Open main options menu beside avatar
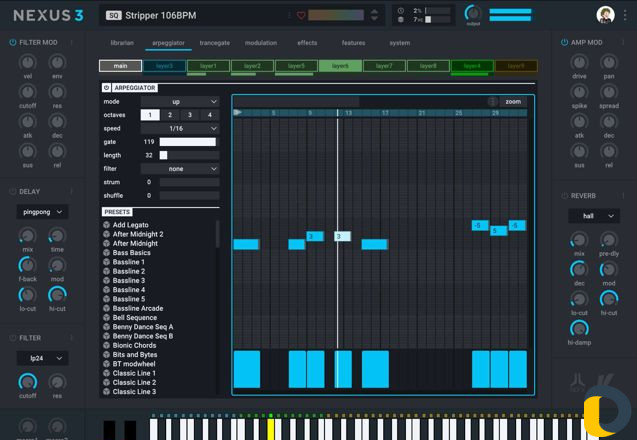The width and height of the screenshot is (637, 440). pos(625,15)
